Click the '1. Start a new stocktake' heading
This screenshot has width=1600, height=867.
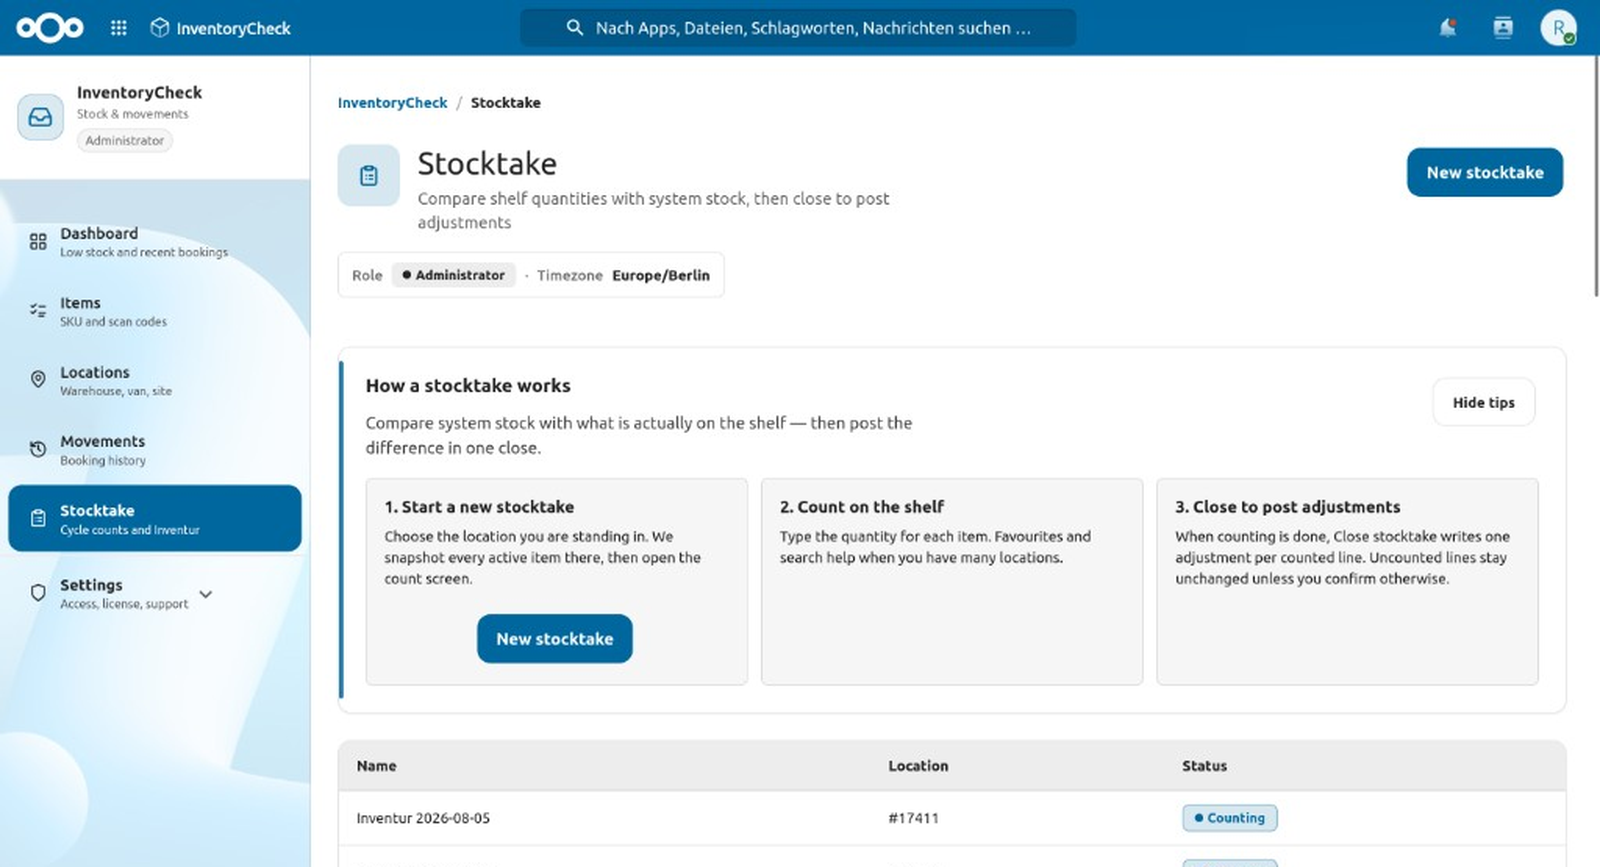point(480,507)
